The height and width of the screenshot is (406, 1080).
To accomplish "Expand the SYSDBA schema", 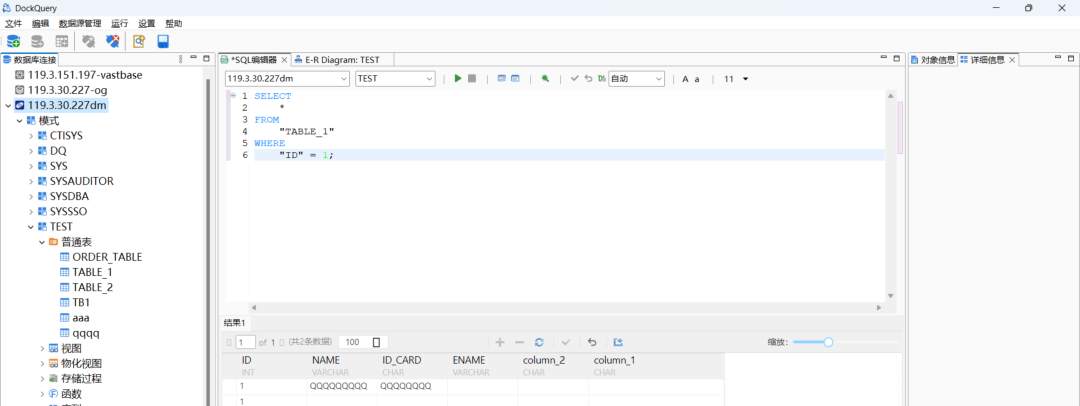I will click(x=31, y=196).
